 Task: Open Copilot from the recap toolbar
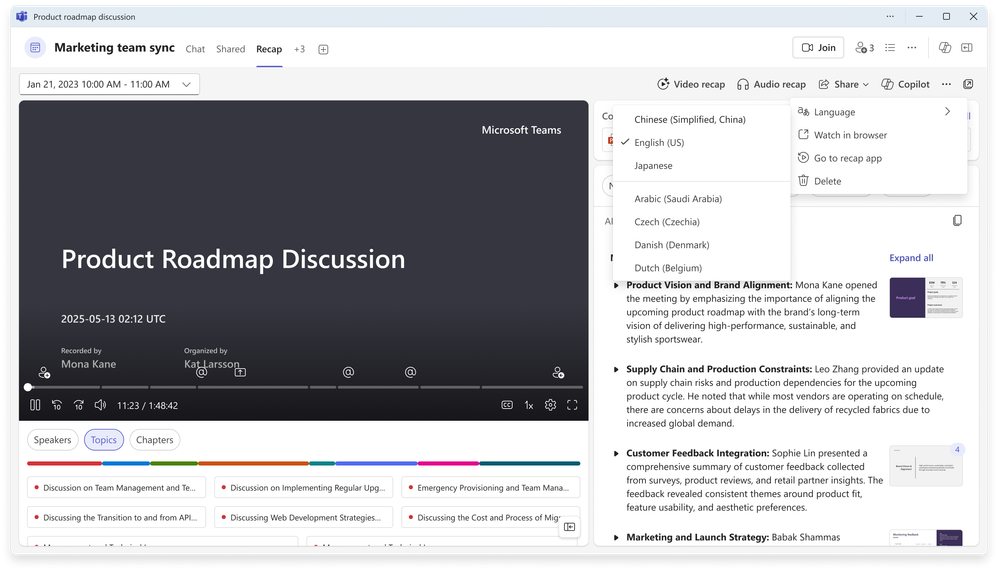[x=905, y=84]
